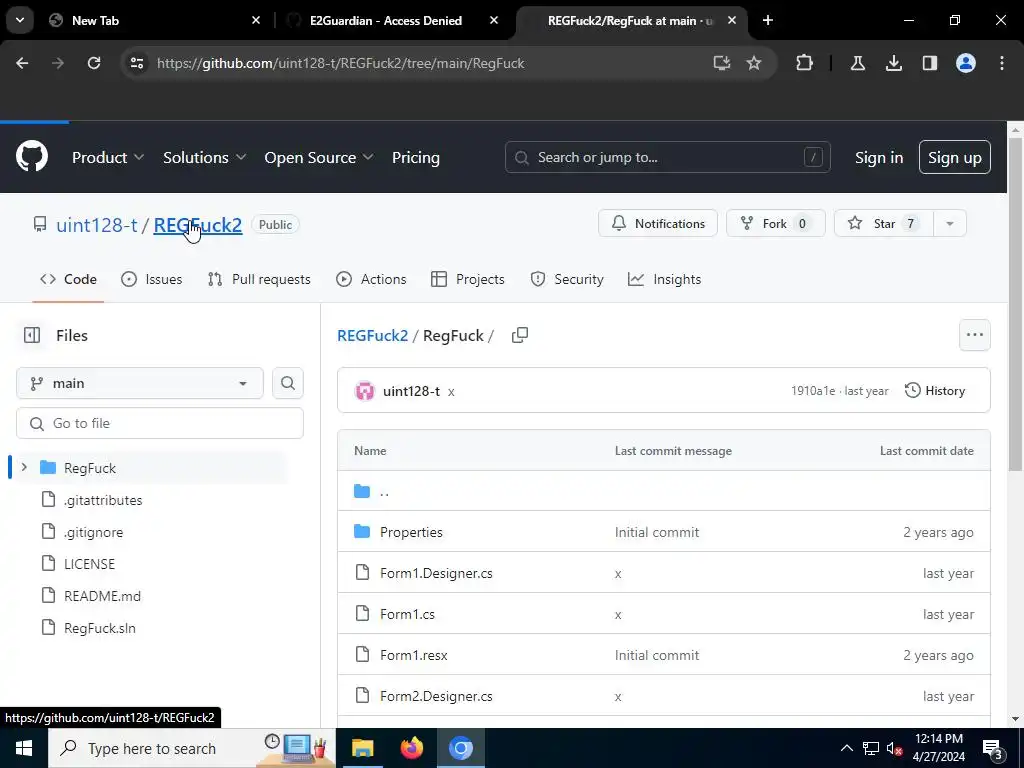The image size is (1024, 768).
Task: Click install app icon in address bar
Action: tap(722, 63)
